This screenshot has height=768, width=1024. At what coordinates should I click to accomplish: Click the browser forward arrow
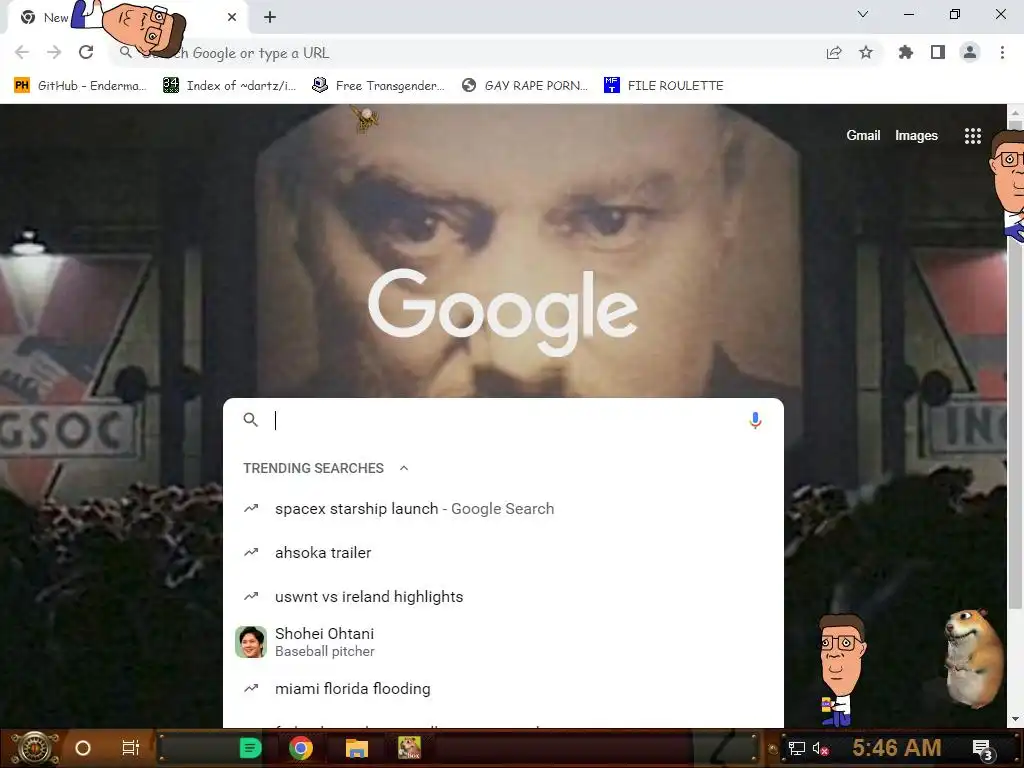(54, 52)
